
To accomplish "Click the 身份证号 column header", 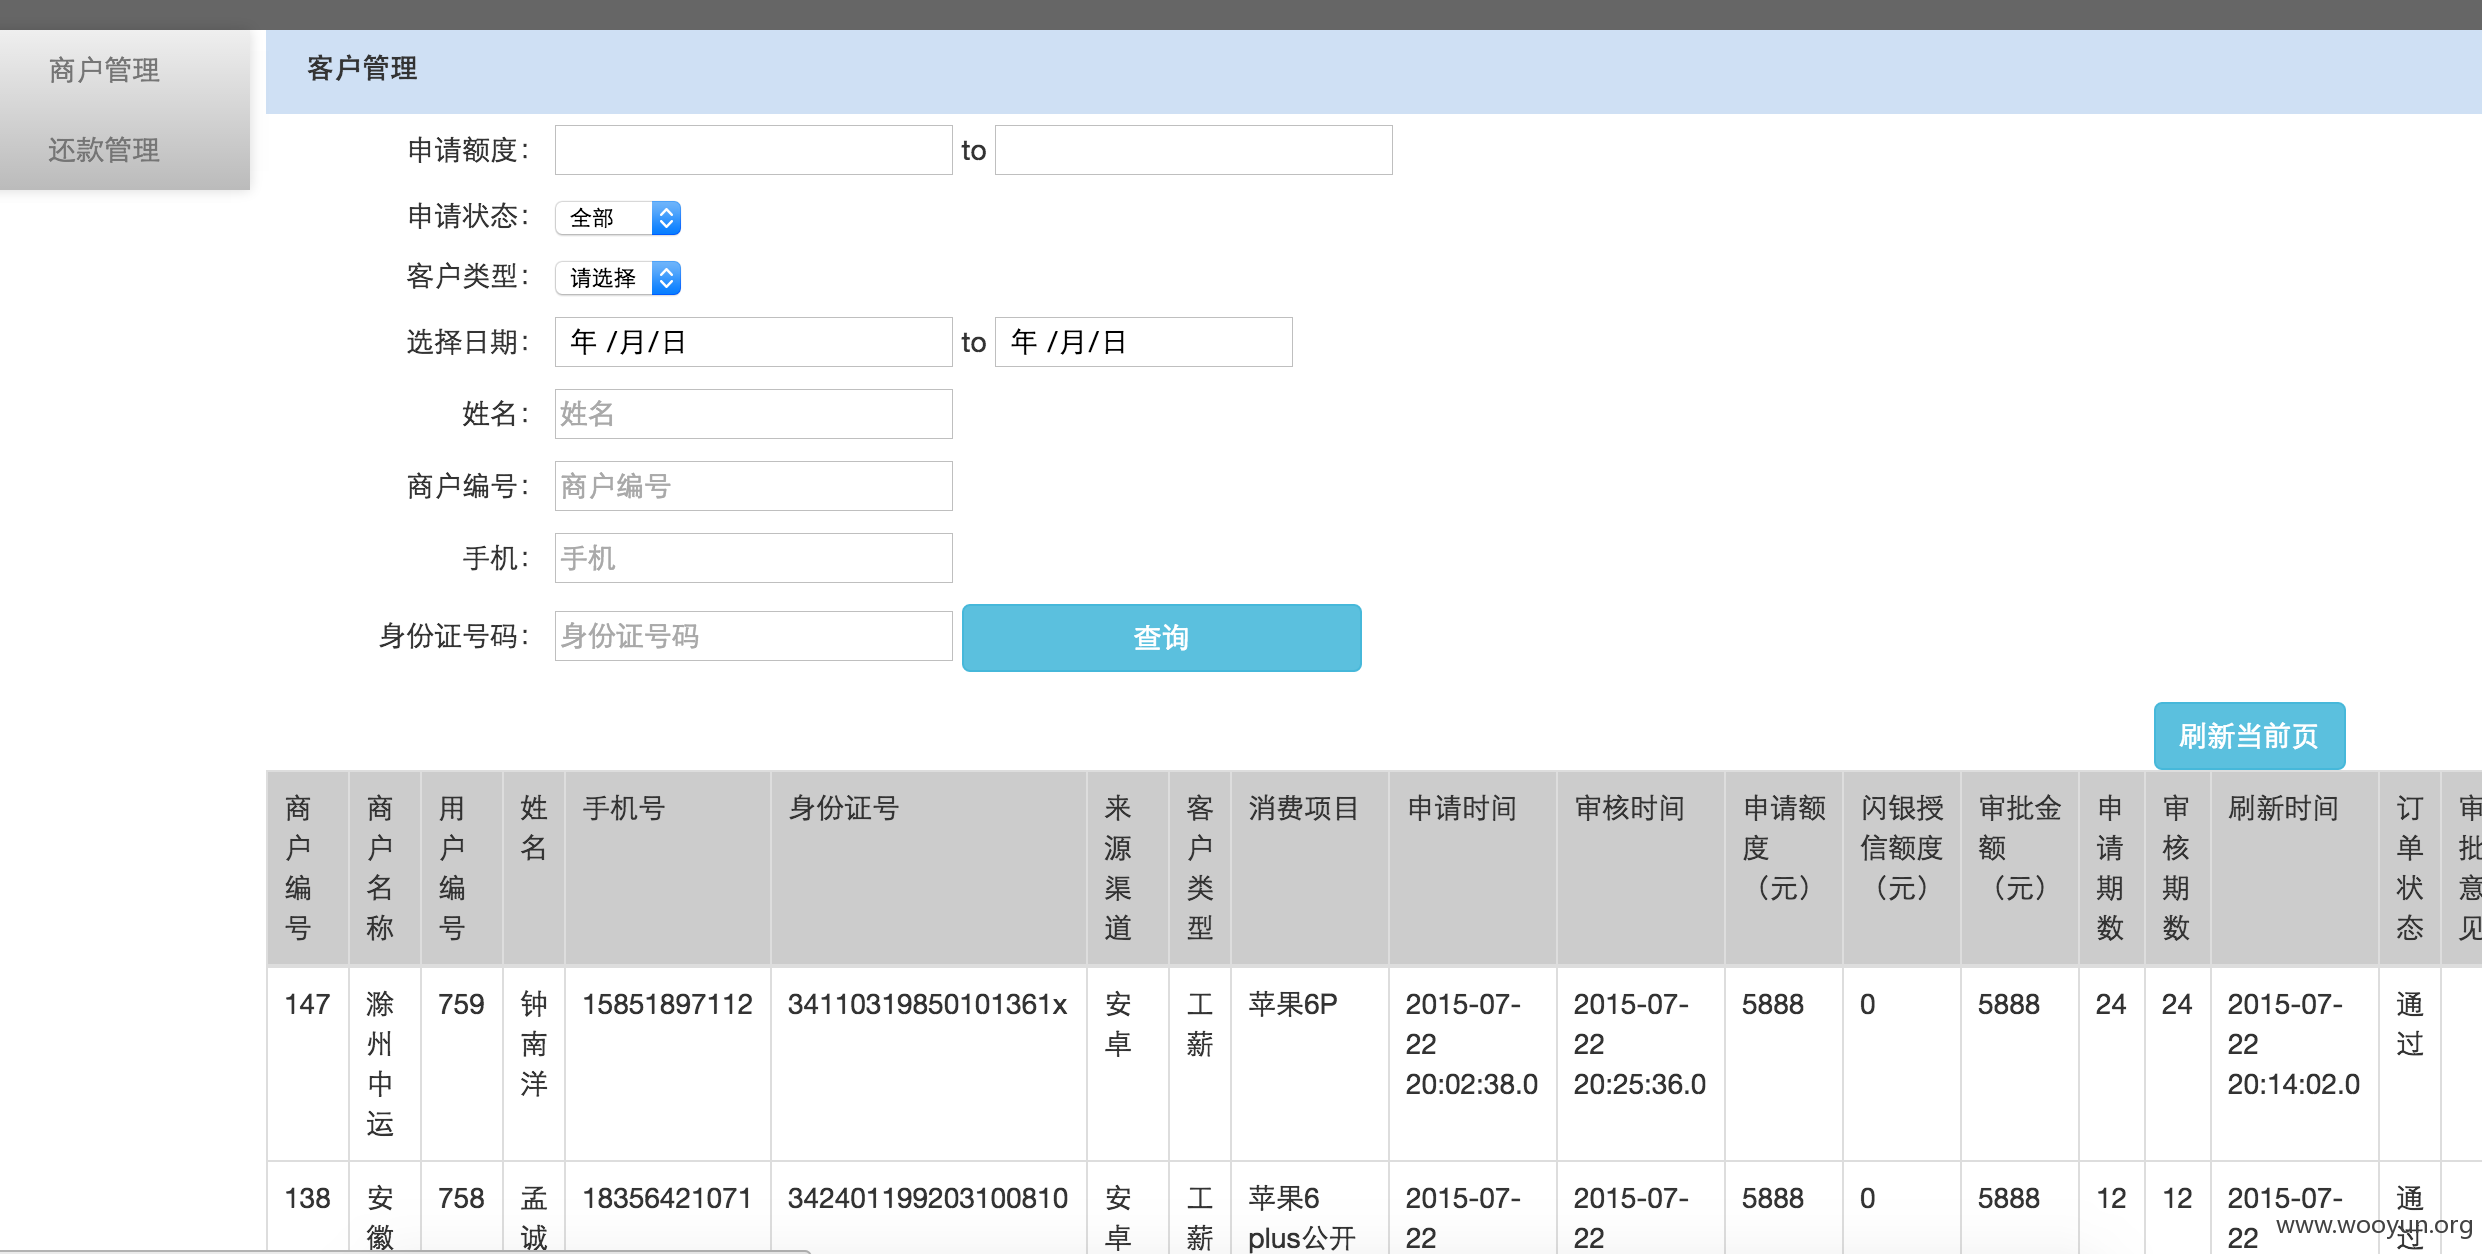I will 928,867.
